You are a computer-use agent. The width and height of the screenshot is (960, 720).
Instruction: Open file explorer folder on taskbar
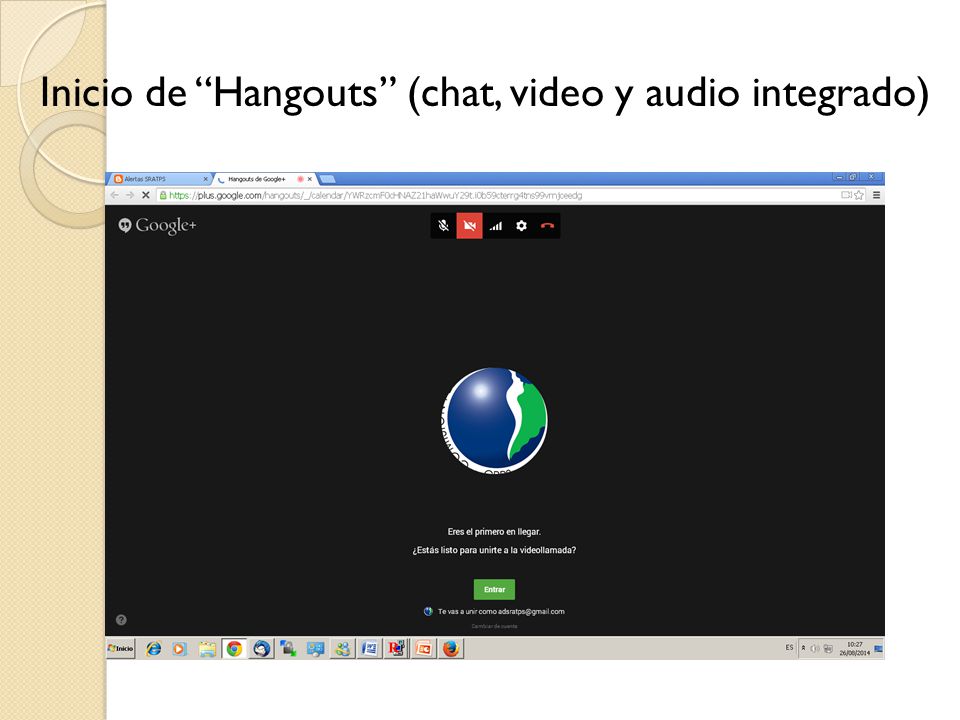point(207,648)
